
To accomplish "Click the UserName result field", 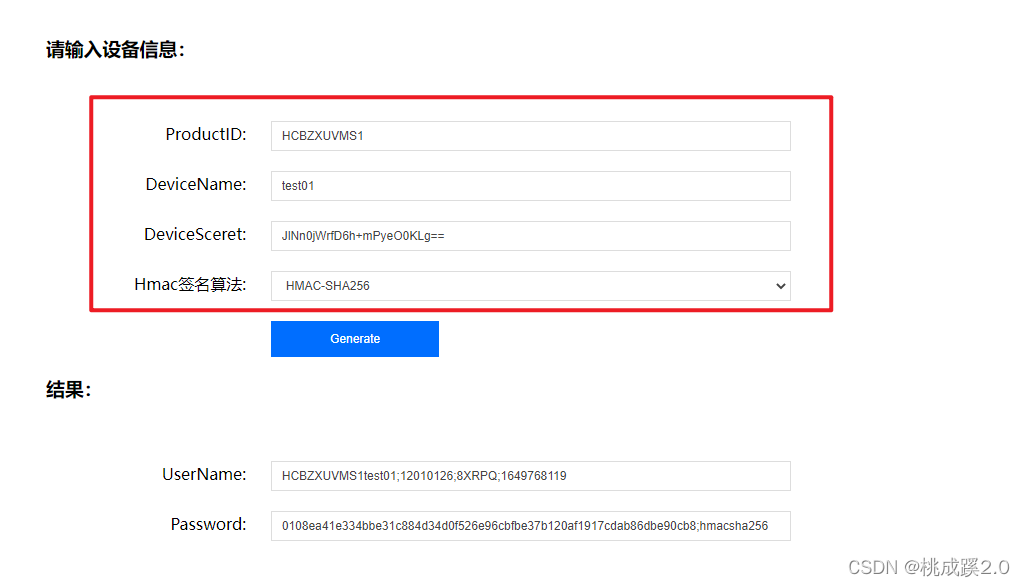I will click(530, 476).
